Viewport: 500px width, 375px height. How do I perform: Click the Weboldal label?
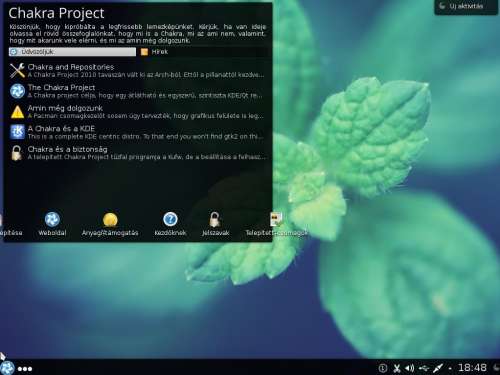pyautogui.click(x=52, y=233)
